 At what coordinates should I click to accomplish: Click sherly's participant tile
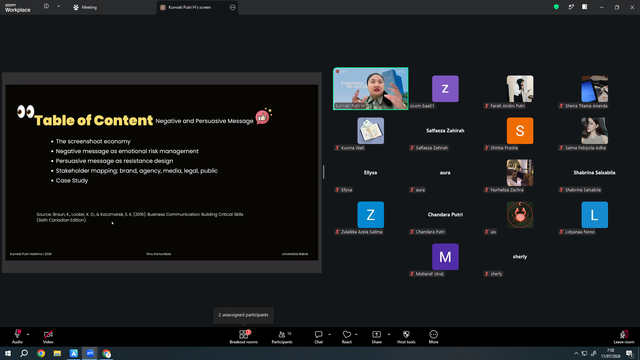click(x=520, y=257)
